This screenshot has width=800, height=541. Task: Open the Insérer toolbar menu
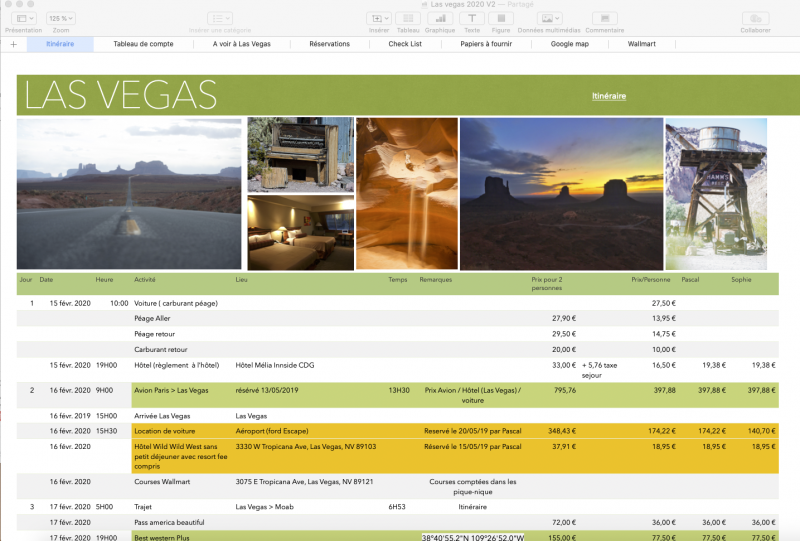point(379,19)
